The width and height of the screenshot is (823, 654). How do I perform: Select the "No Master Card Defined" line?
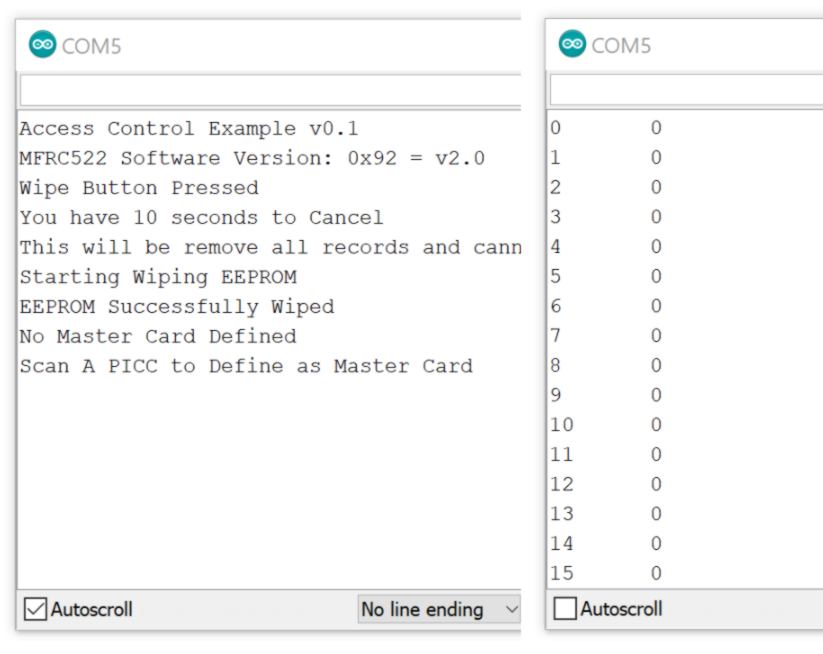(x=157, y=336)
